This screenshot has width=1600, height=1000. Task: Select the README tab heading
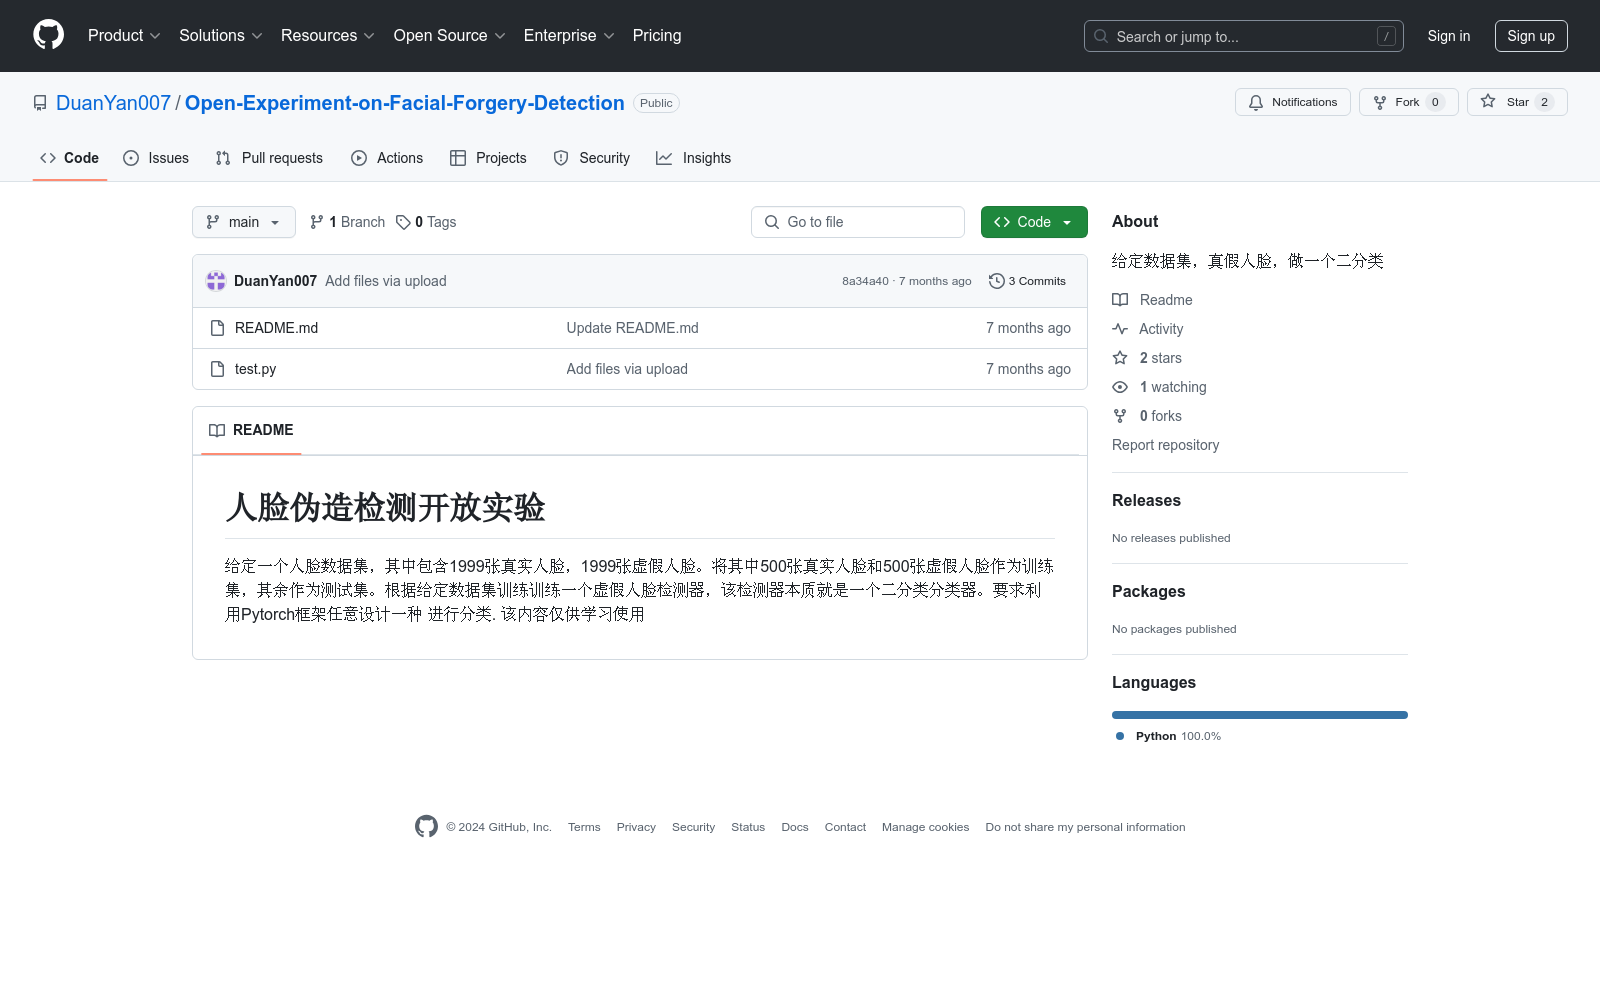251,430
